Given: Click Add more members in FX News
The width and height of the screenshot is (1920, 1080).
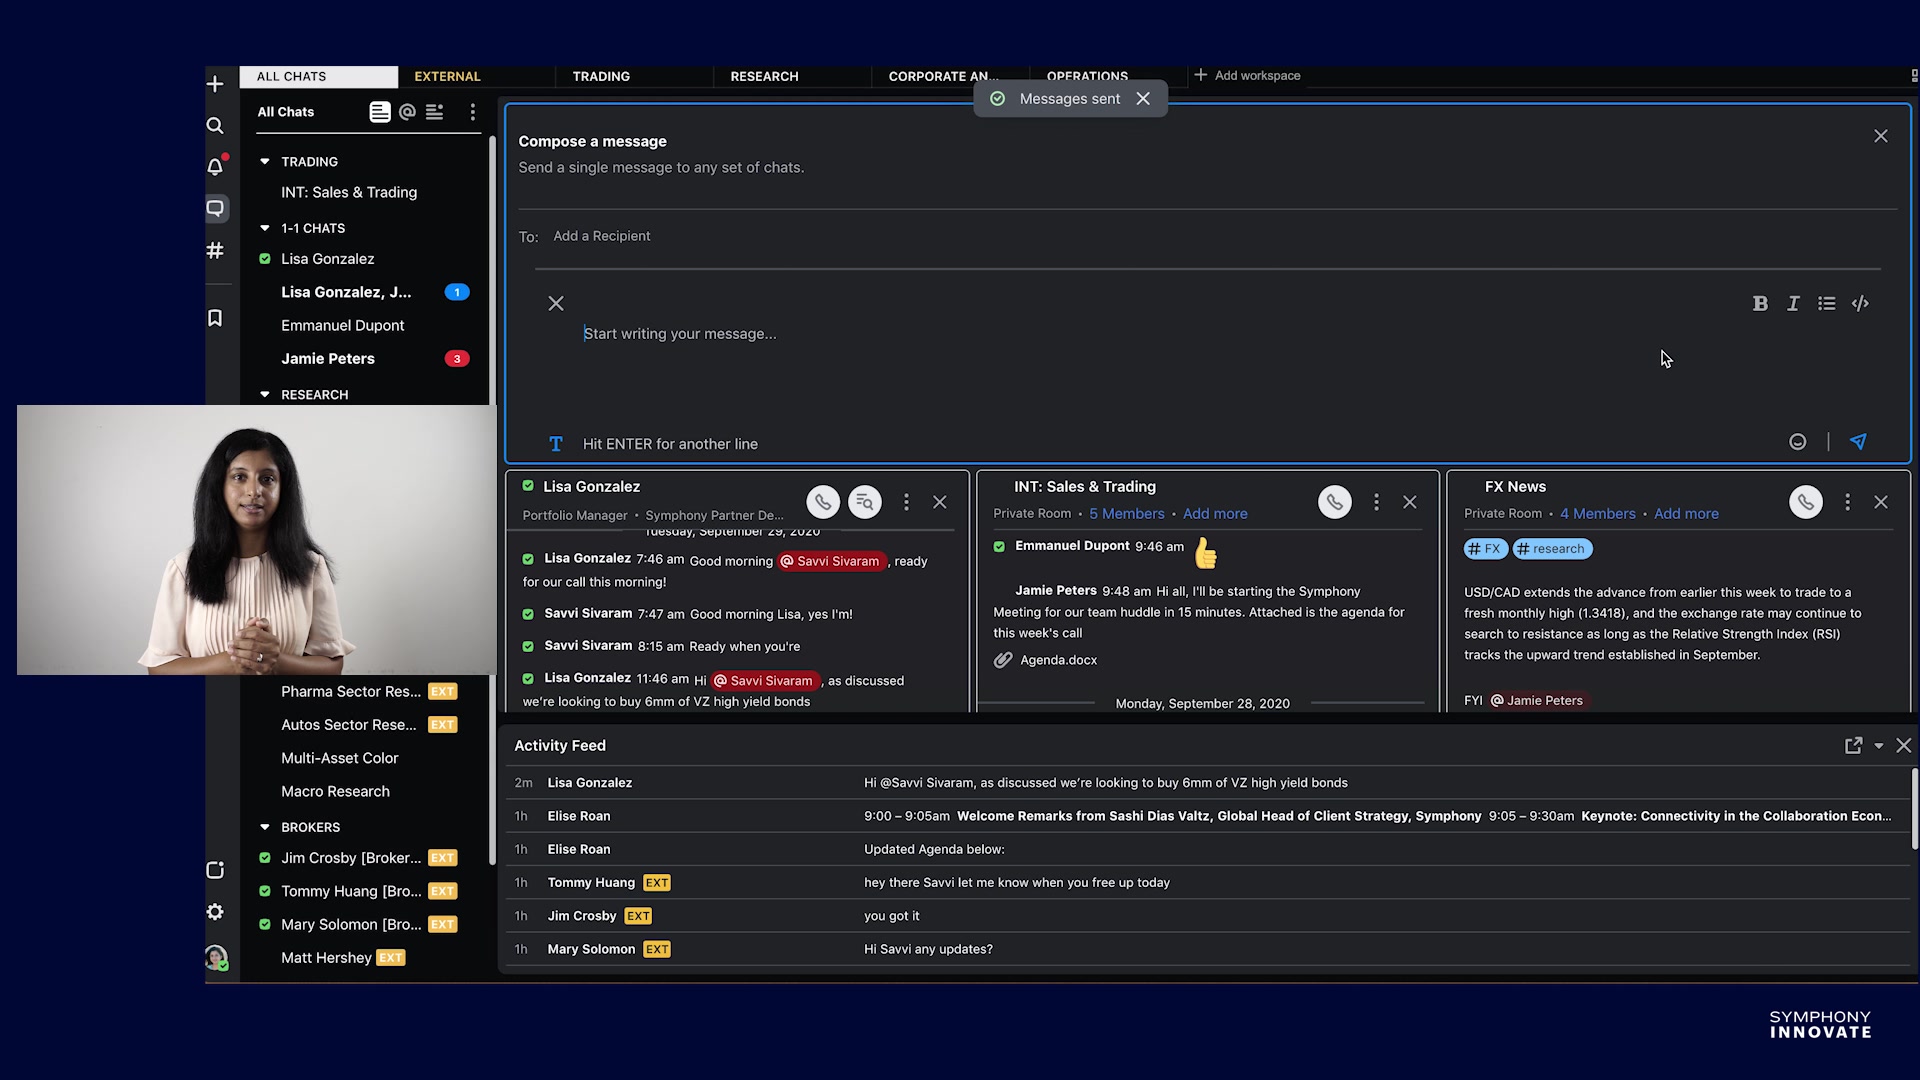Looking at the screenshot, I should tap(1686, 513).
